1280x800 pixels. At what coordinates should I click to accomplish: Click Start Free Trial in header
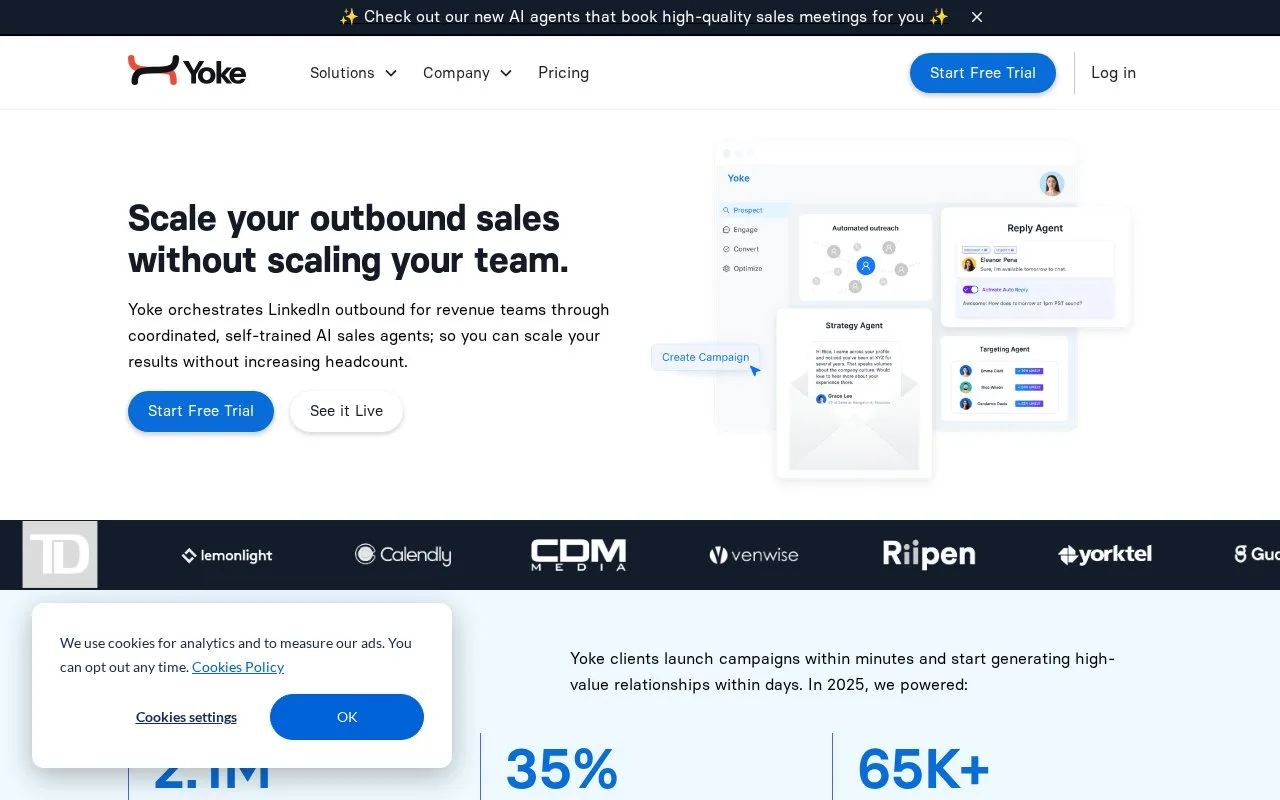point(983,73)
